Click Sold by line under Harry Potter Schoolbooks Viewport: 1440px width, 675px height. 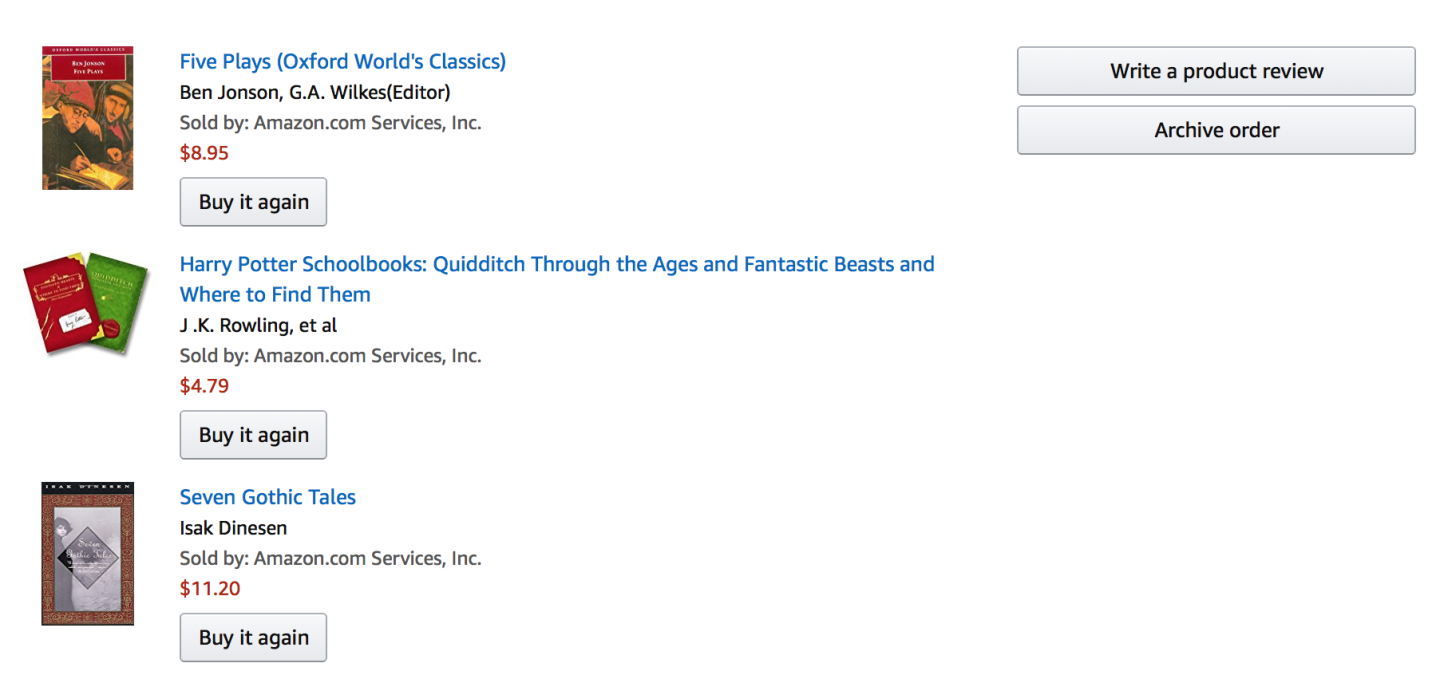click(x=330, y=355)
